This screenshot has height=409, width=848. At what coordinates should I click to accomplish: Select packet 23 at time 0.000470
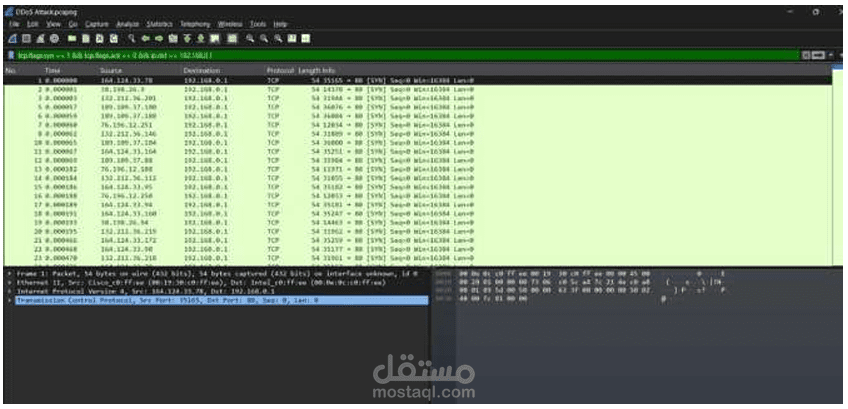(x=418, y=257)
